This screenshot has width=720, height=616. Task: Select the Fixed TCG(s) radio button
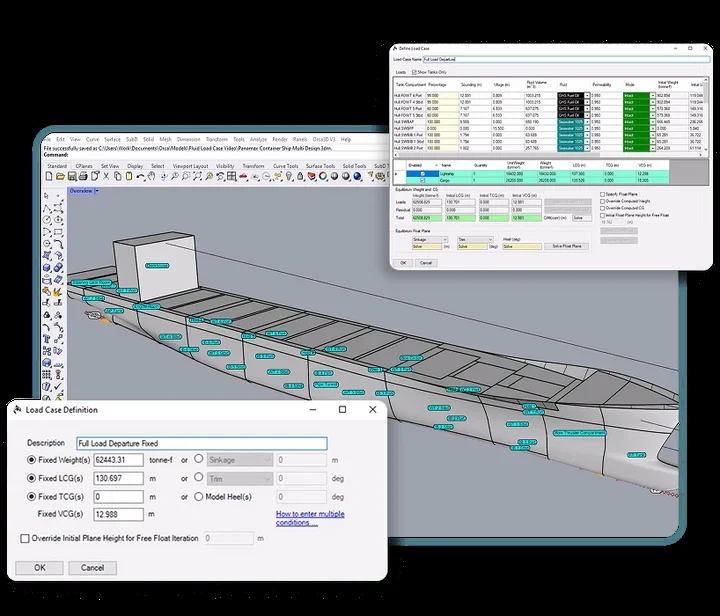[31, 497]
